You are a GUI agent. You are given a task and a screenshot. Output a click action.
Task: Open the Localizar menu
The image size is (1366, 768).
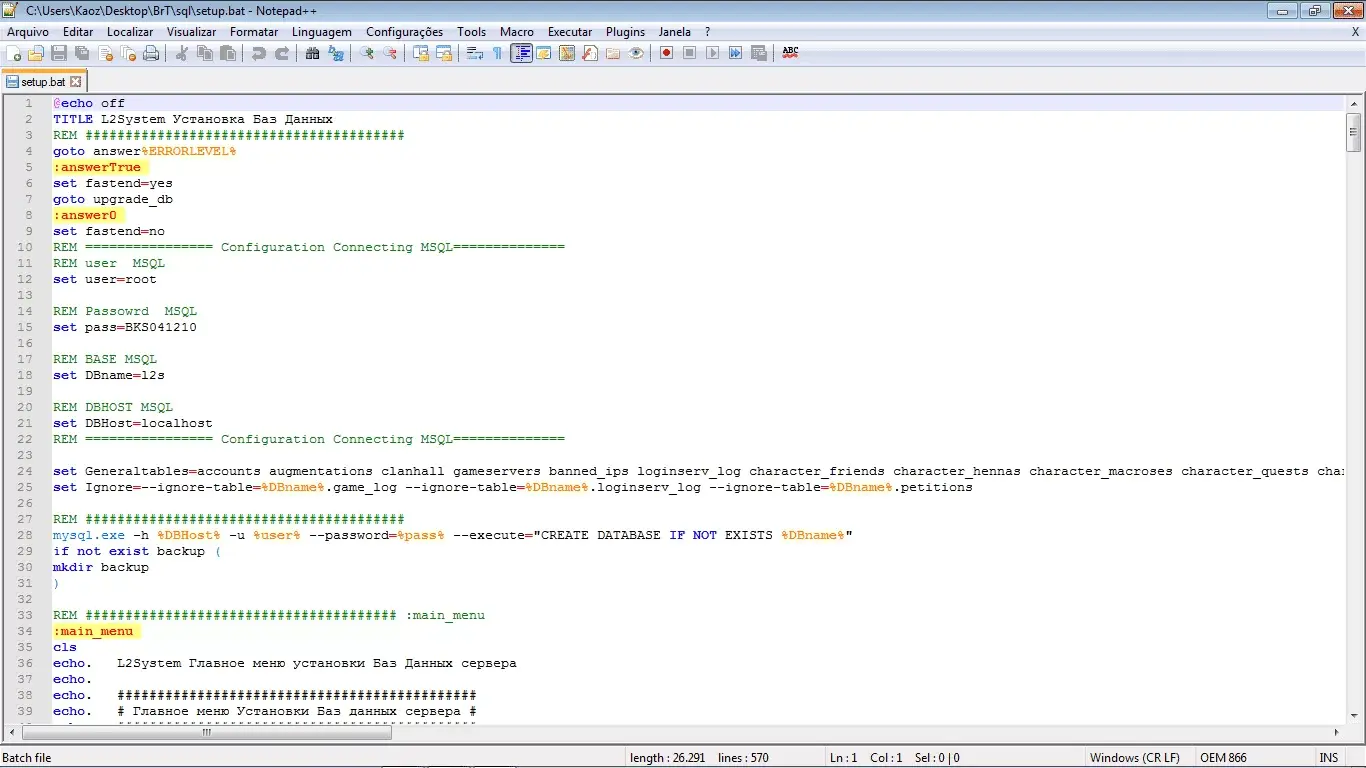coord(130,32)
